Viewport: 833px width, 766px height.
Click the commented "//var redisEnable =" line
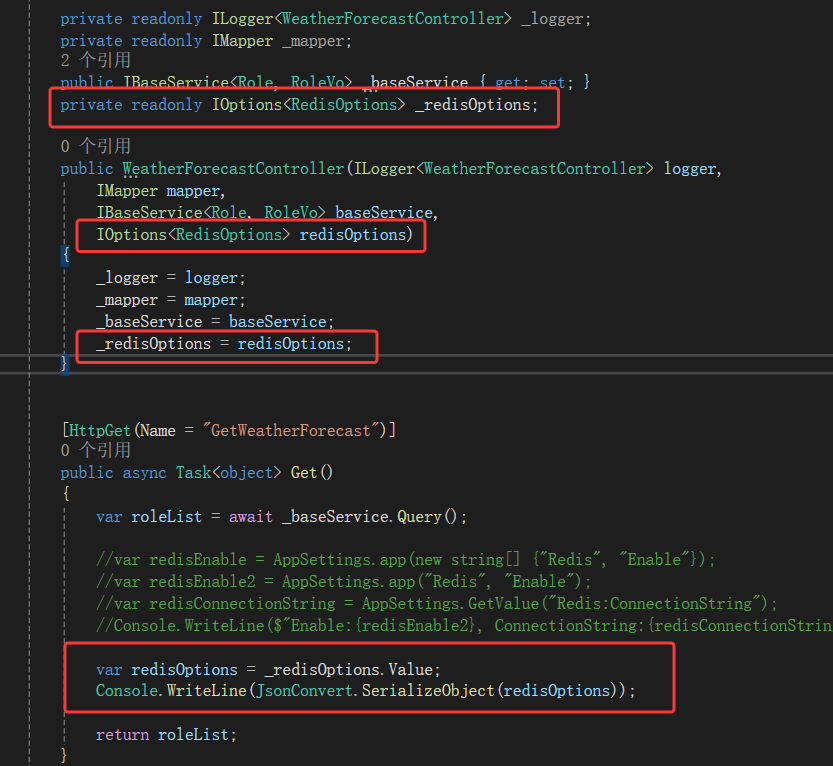coord(406,560)
